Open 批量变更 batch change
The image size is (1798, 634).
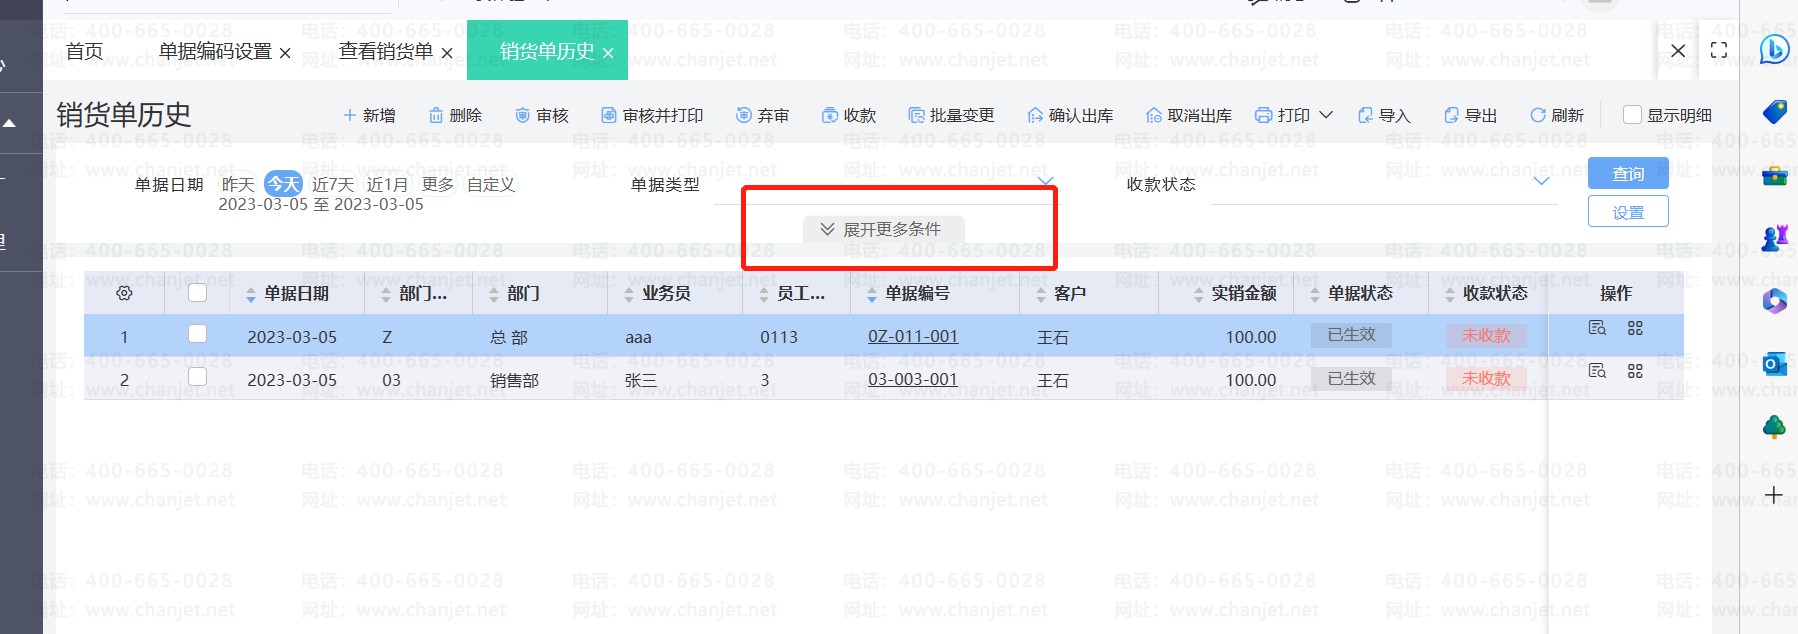coord(951,115)
